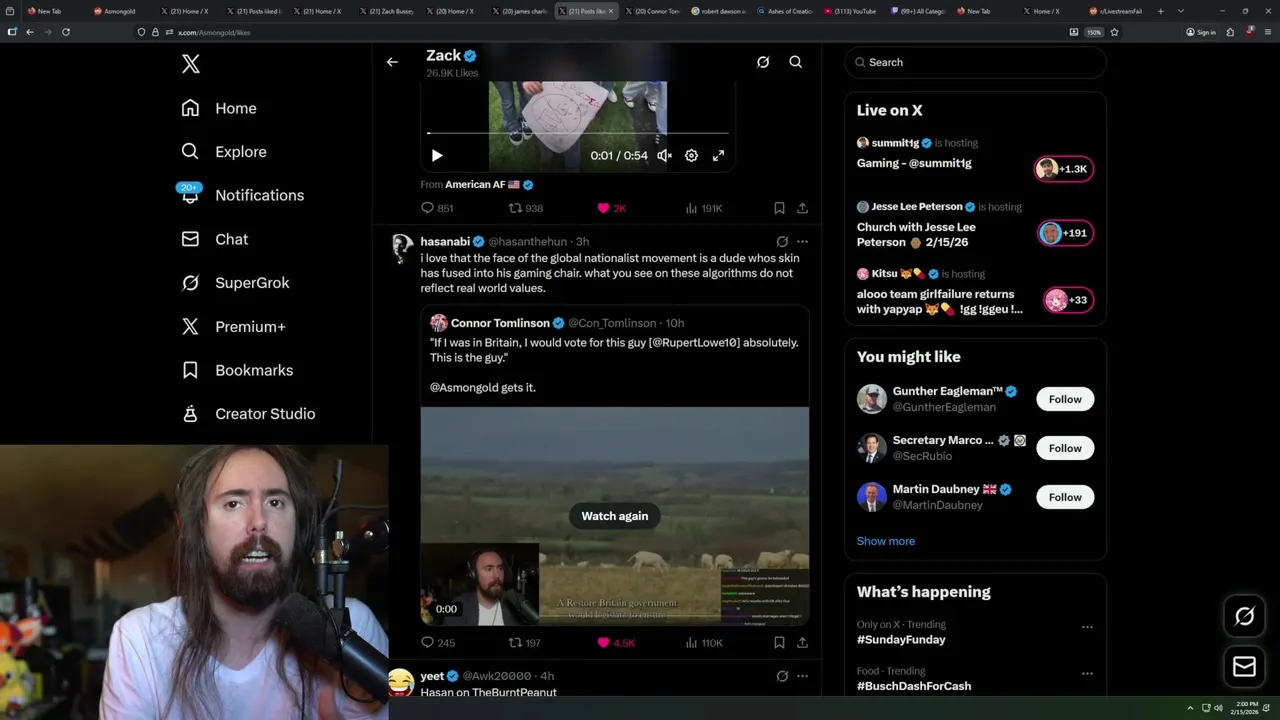Follow Gunther Eagleman

[x=1065, y=399]
